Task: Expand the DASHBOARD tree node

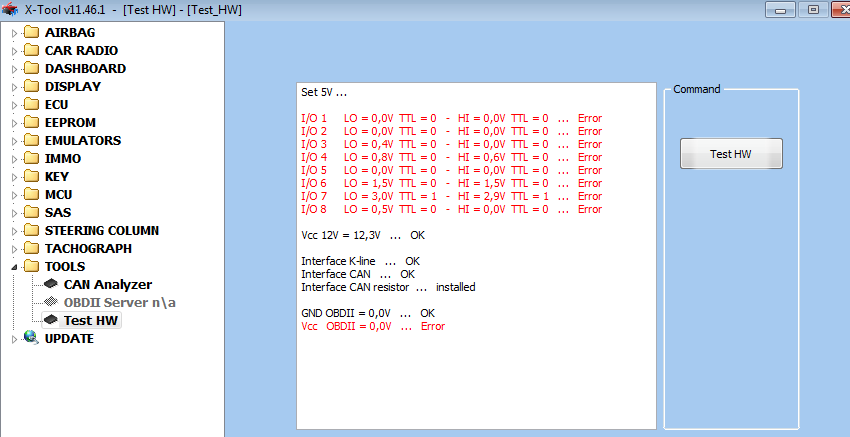Action: pyautogui.click(x=14, y=68)
